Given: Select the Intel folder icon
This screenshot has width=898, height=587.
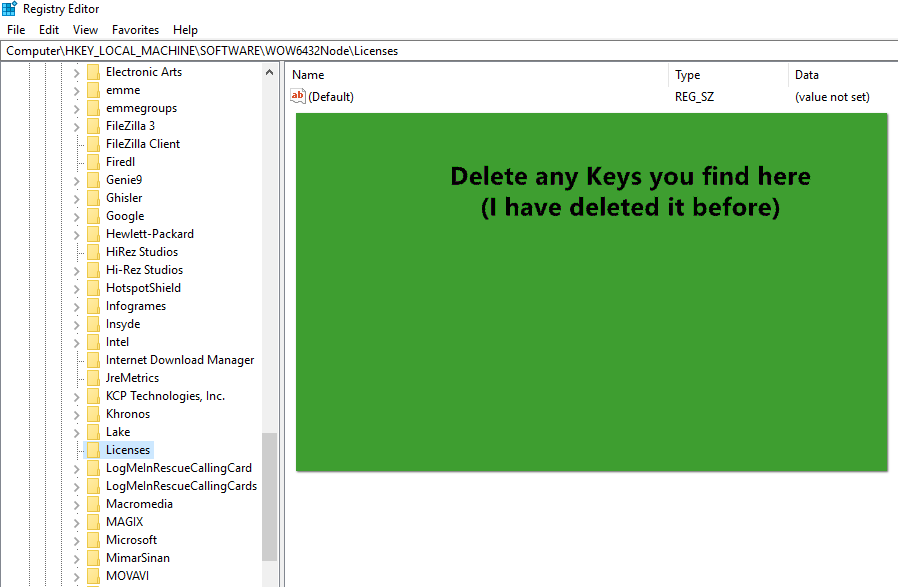Looking at the screenshot, I should pyautogui.click(x=93, y=342).
